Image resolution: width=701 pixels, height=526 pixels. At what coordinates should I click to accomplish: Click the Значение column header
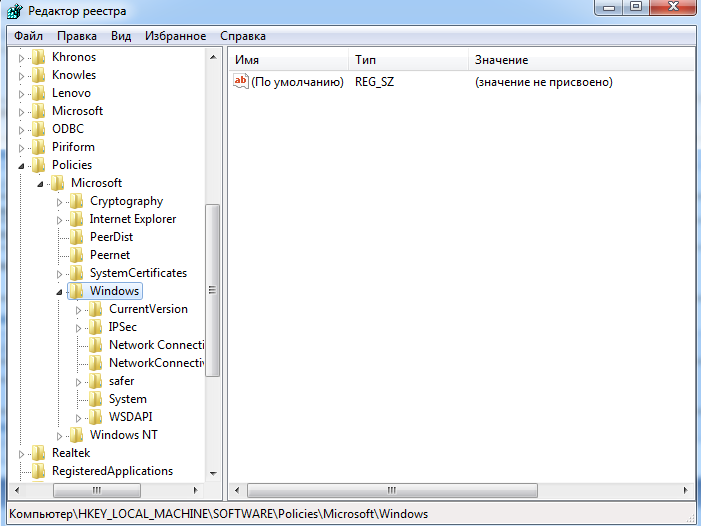(581, 60)
